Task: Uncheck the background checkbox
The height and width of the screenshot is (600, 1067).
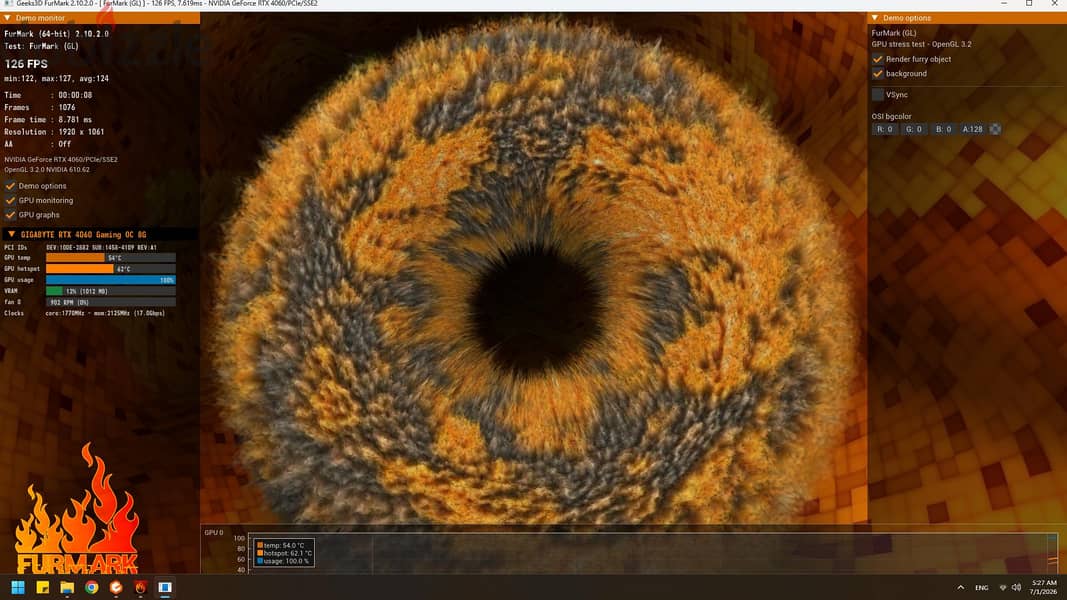Action: click(x=878, y=73)
